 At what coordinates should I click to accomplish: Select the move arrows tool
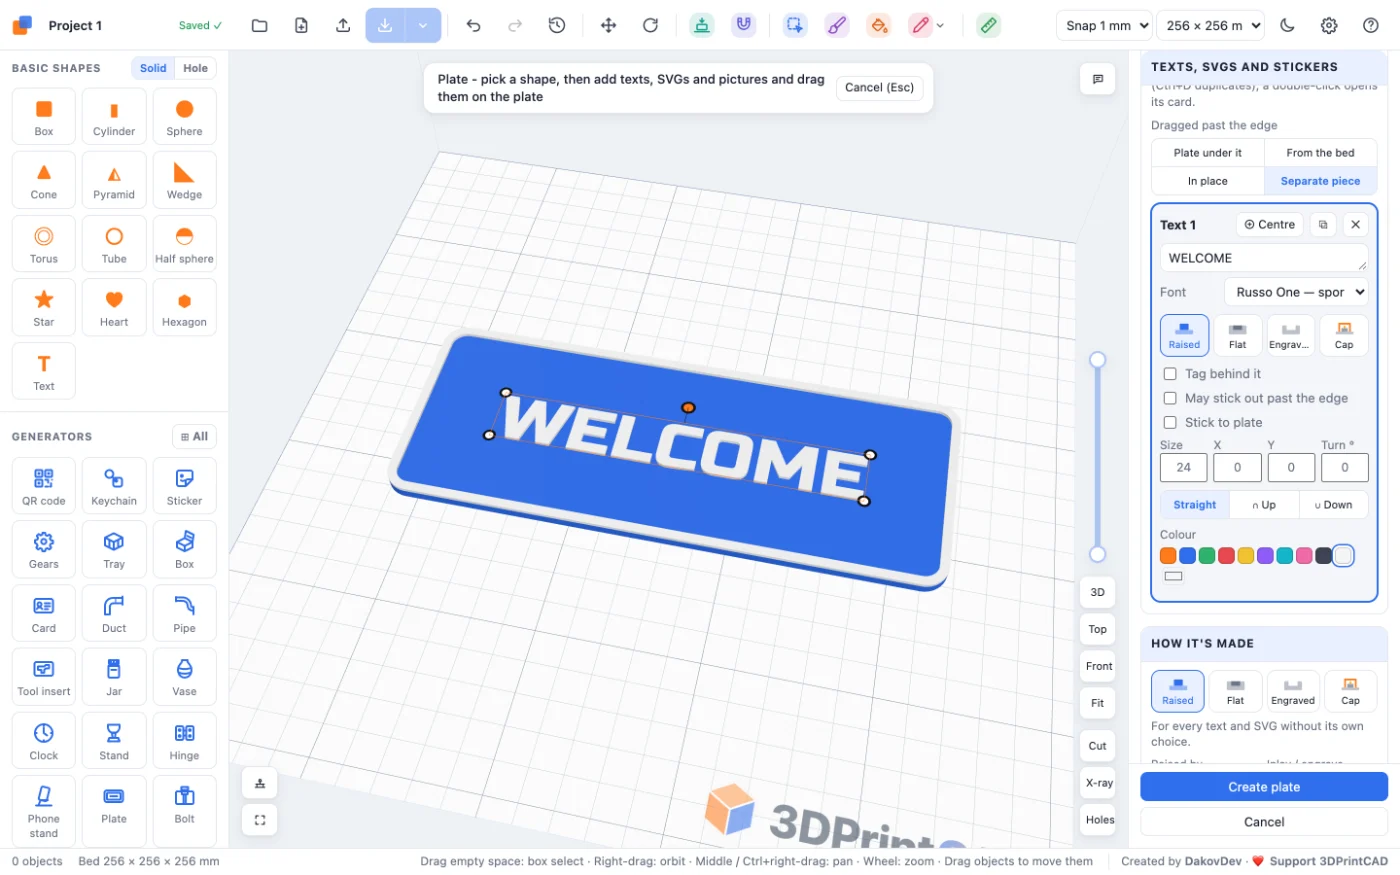click(608, 26)
